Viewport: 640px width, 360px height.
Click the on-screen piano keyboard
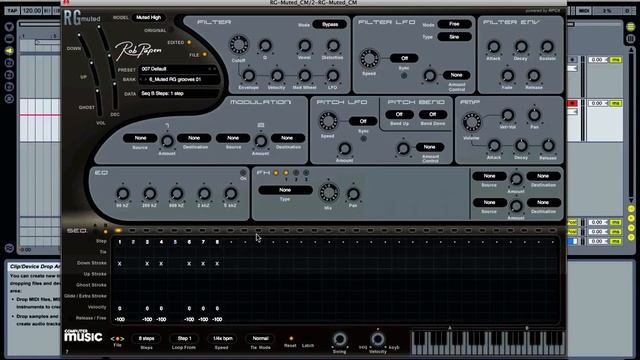point(488,343)
